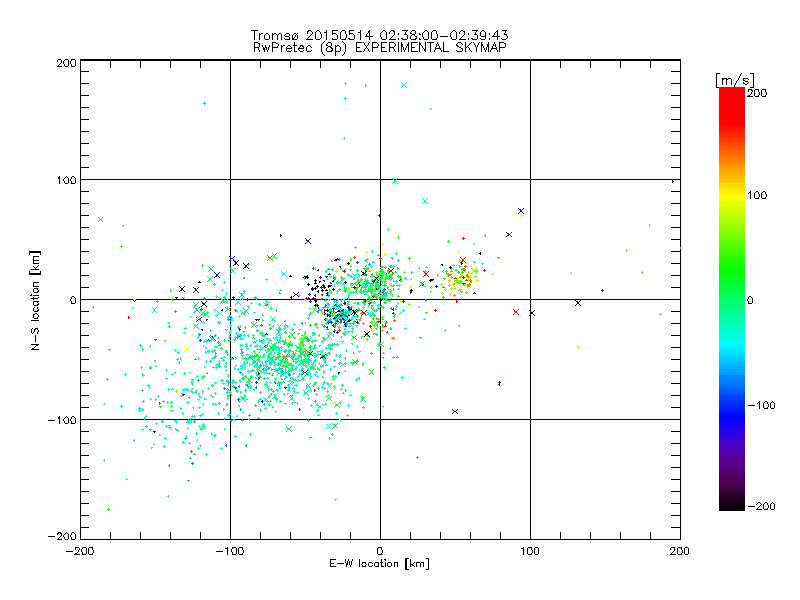Click the x-axis tick label '0'
This screenshot has width=800, height=600.
pos(380,551)
